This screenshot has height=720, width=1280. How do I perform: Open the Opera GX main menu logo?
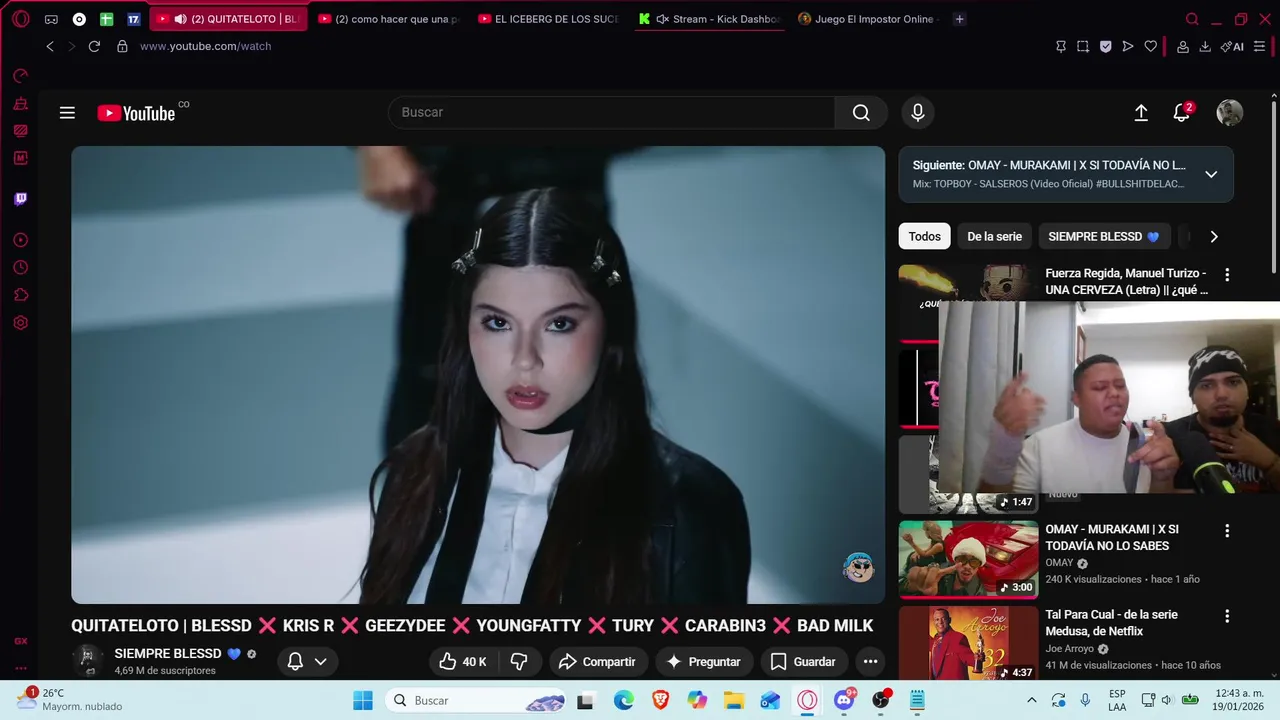point(20,19)
